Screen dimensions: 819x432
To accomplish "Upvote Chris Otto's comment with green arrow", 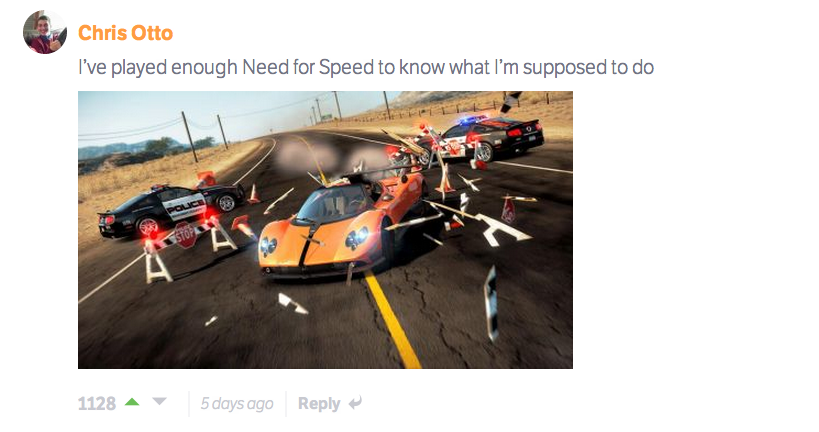I will 132,402.
